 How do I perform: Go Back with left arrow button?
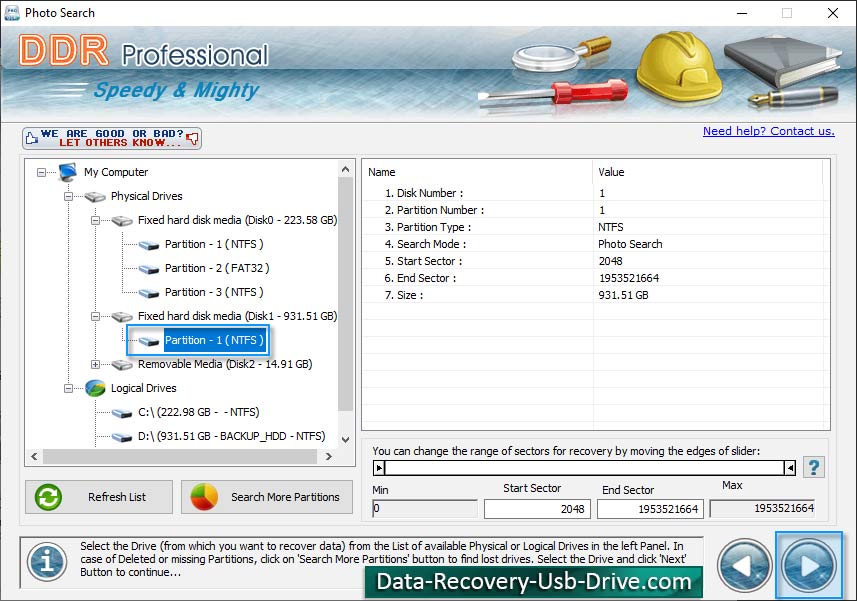click(x=744, y=565)
